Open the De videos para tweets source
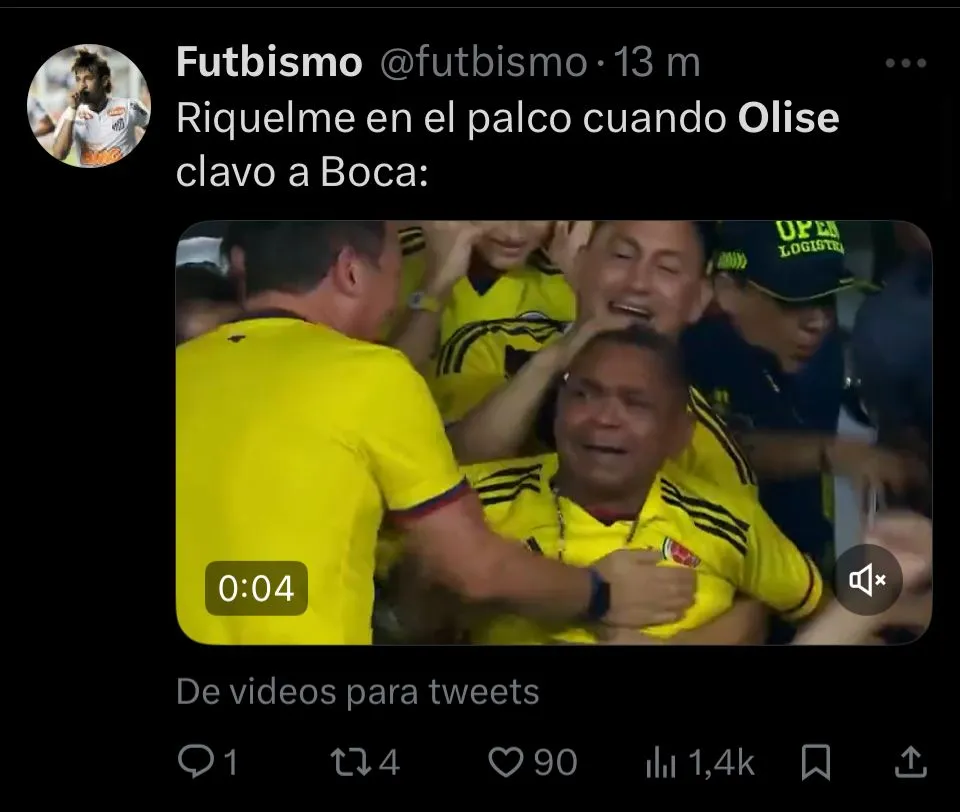 point(358,692)
